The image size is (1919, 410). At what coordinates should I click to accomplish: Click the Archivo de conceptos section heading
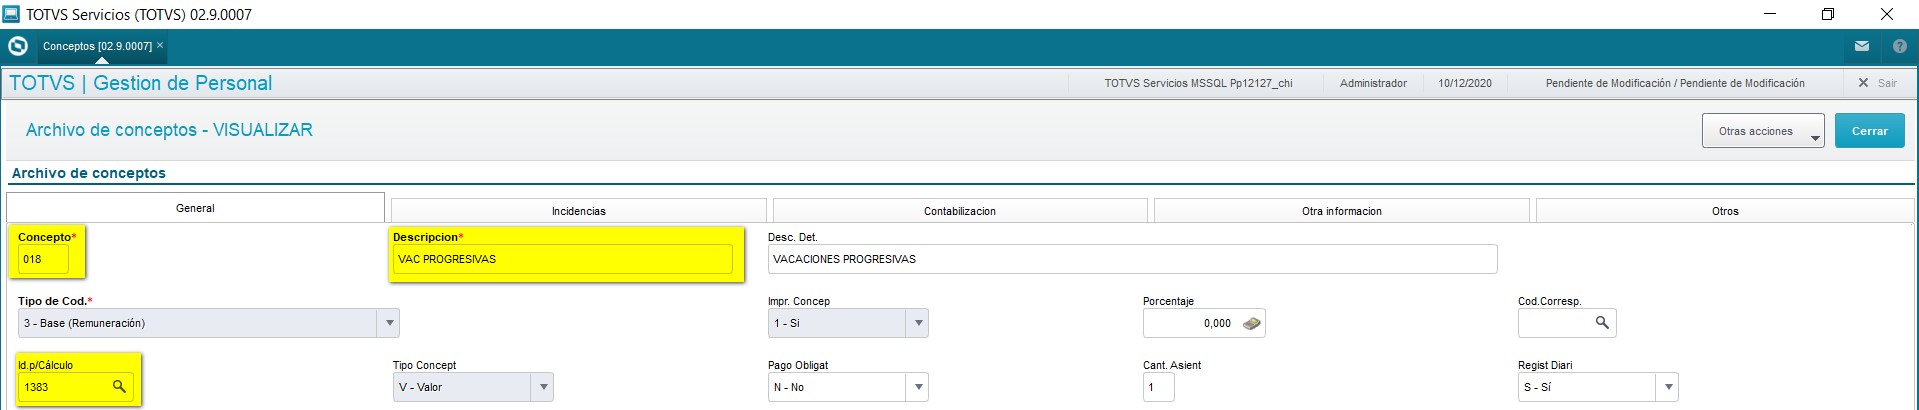coord(89,173)
